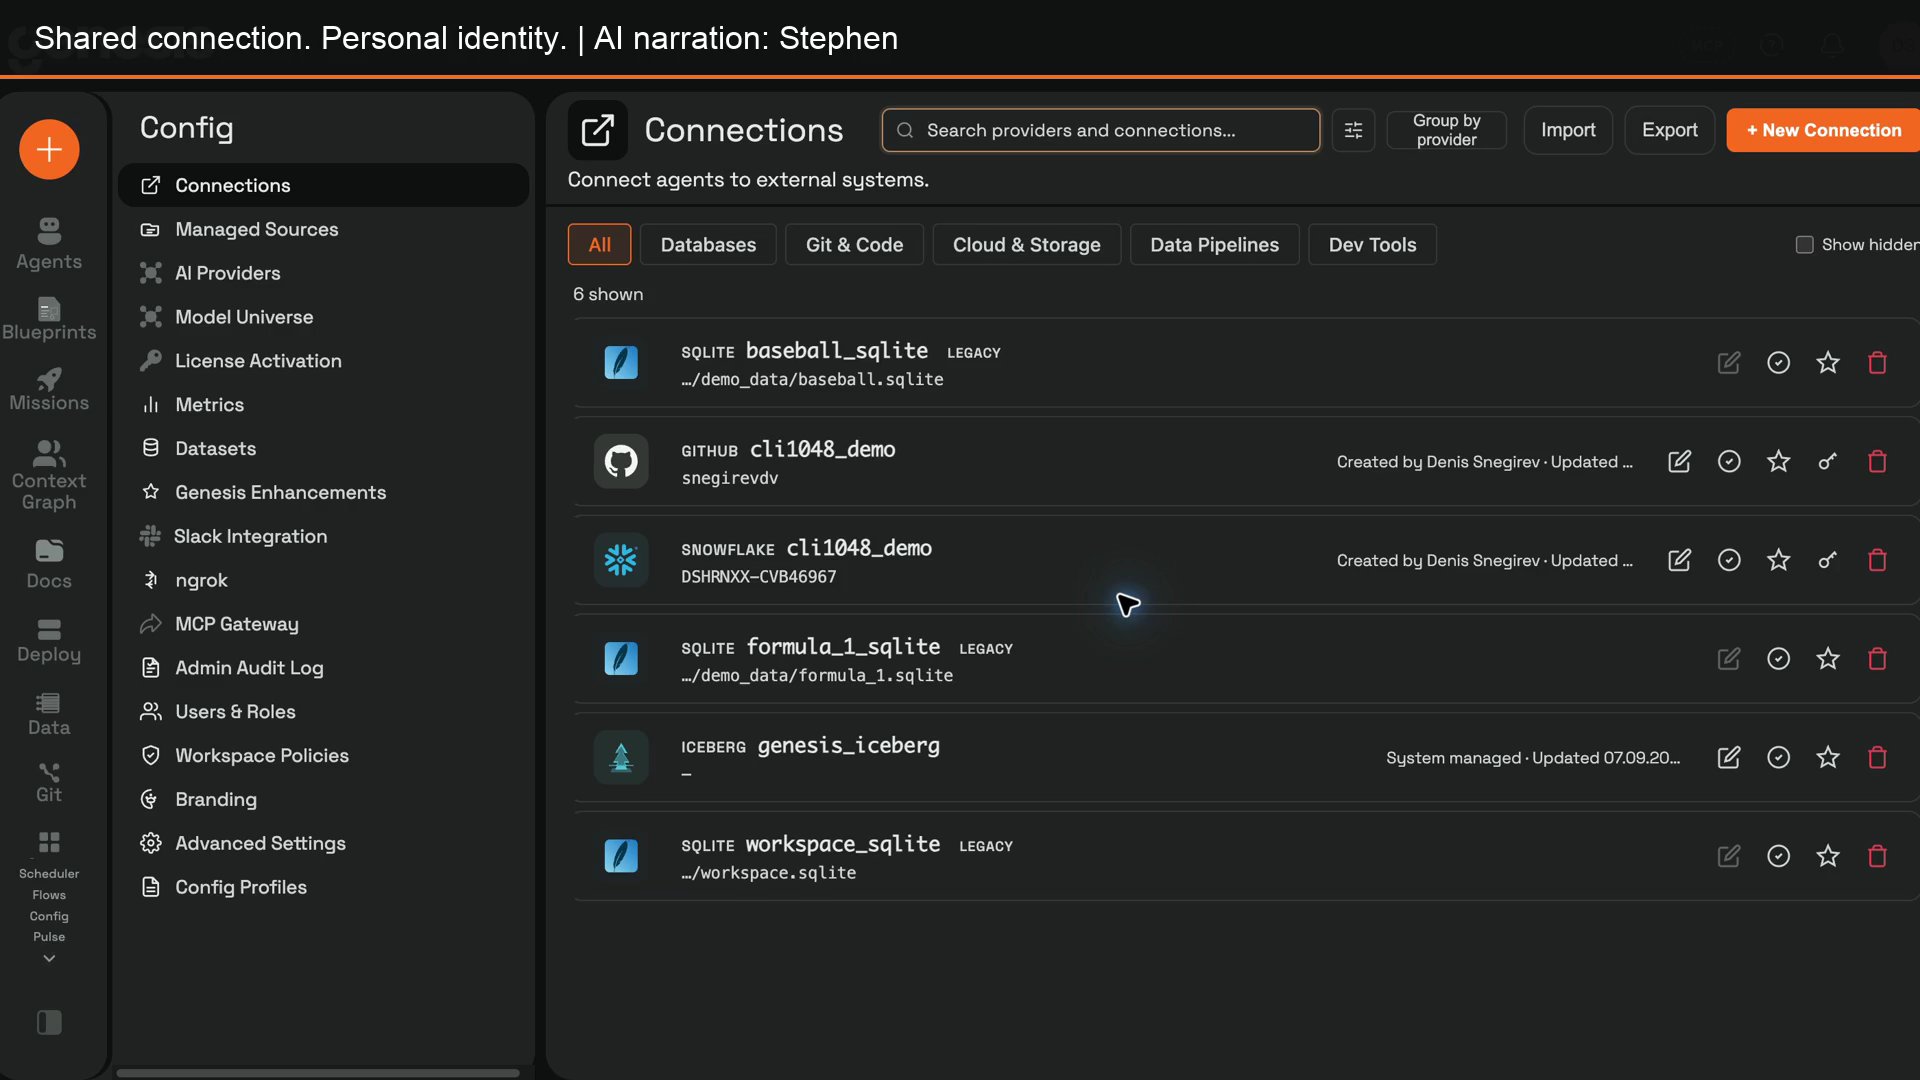Click the orange plus create button

49,149
